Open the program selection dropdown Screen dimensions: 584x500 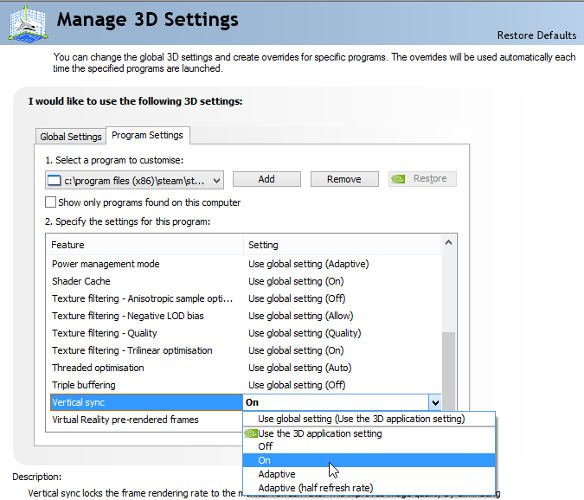(x=134, y=181)
